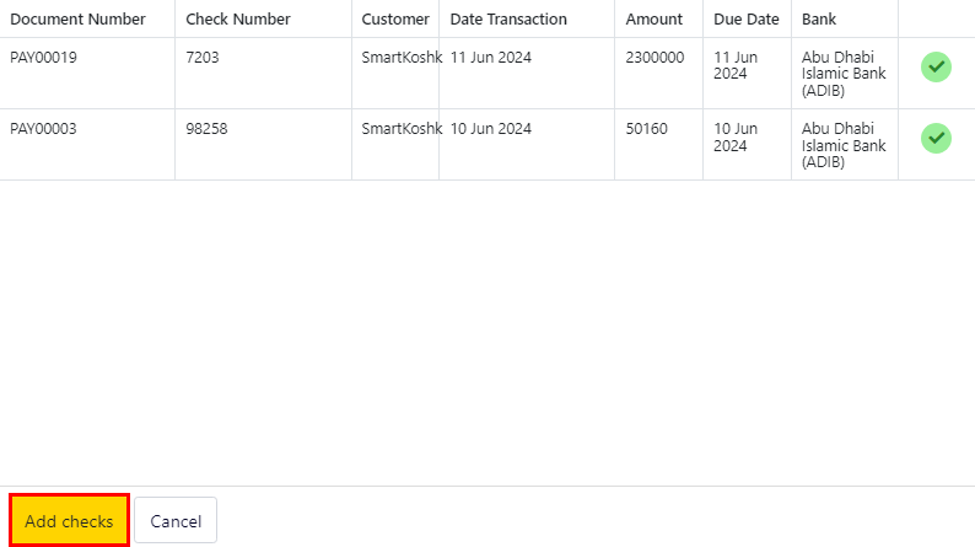Click the amount 2300000 cell
The image size is (975, 547).
click(x=655, y=58)
